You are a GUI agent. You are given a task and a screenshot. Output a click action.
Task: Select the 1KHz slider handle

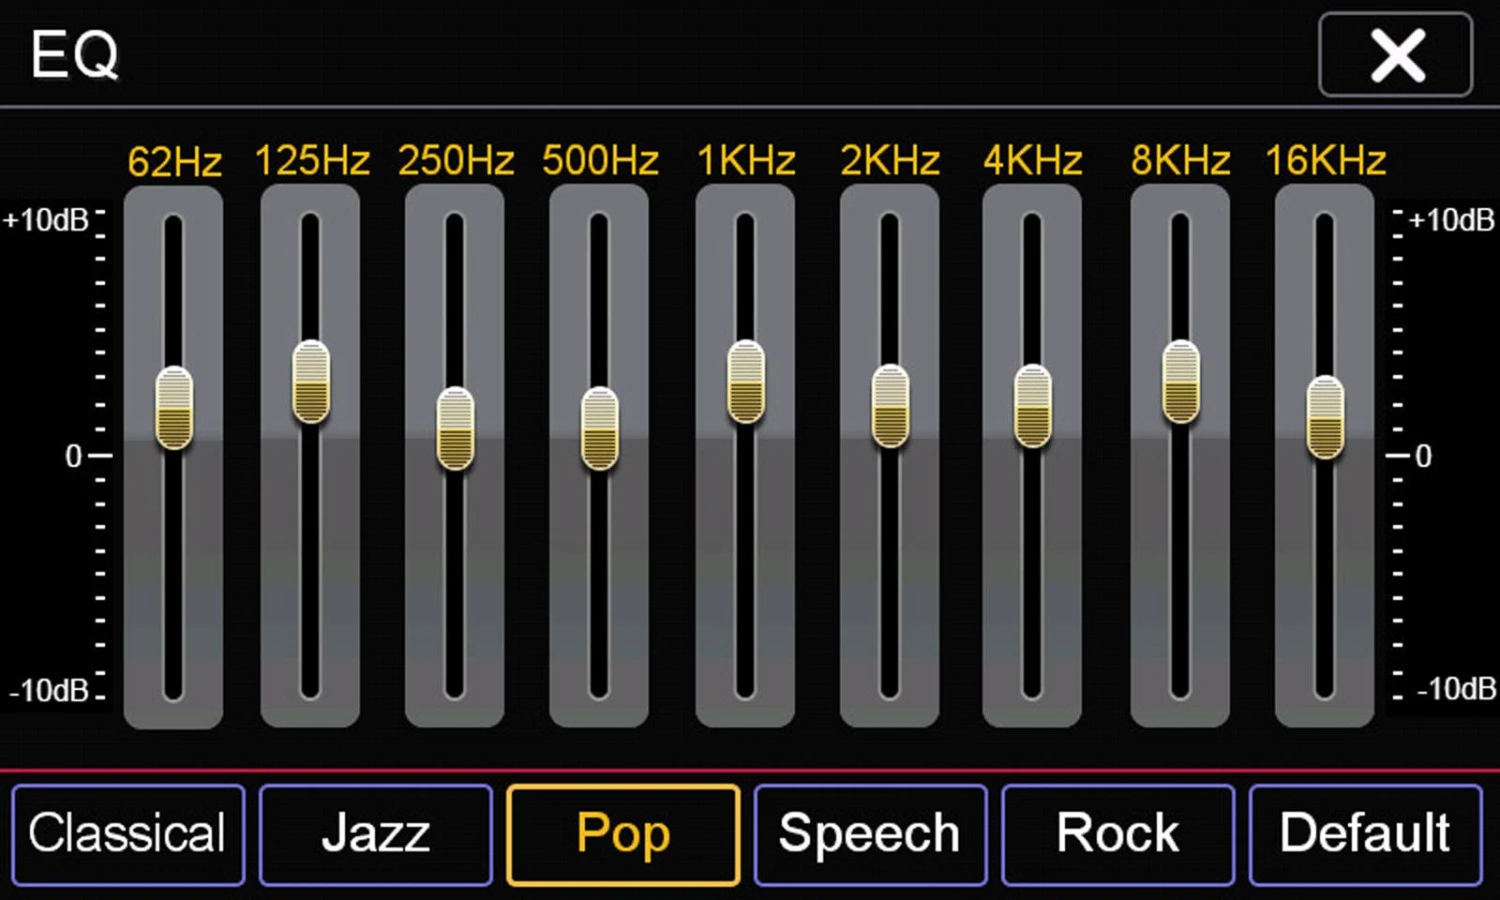[x=746, y=382]
